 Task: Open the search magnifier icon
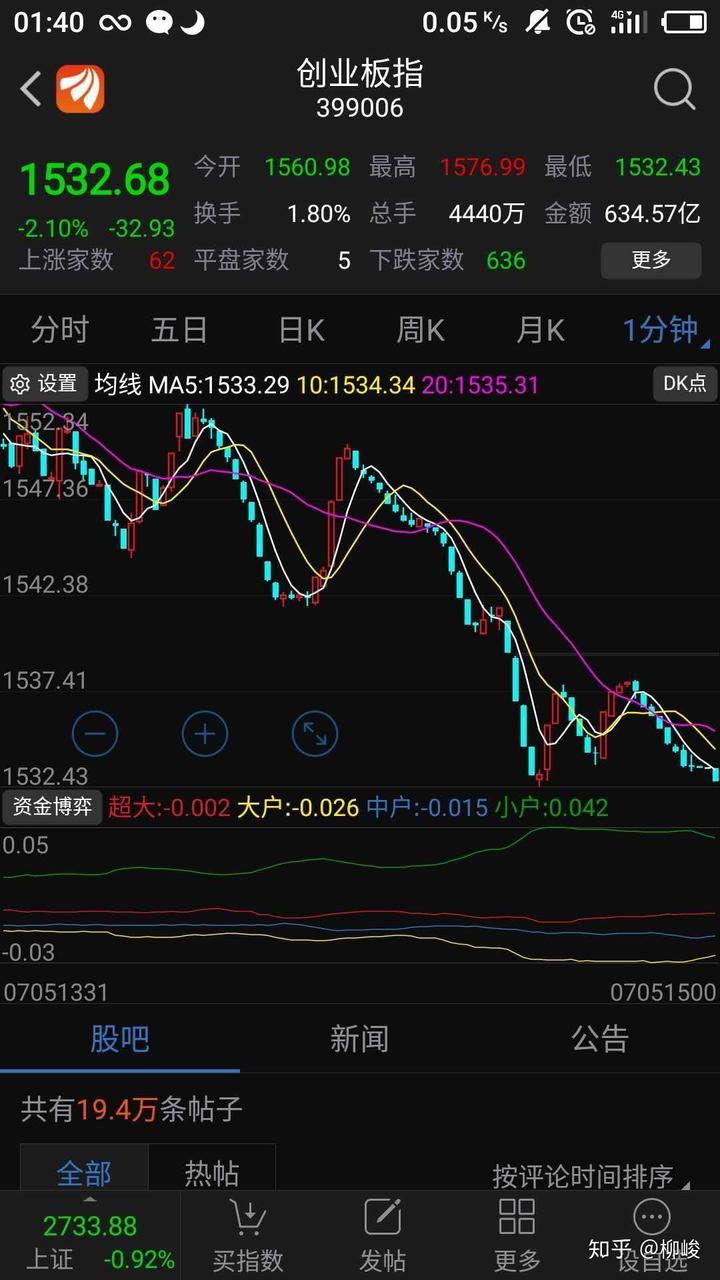tap(674, 90)
